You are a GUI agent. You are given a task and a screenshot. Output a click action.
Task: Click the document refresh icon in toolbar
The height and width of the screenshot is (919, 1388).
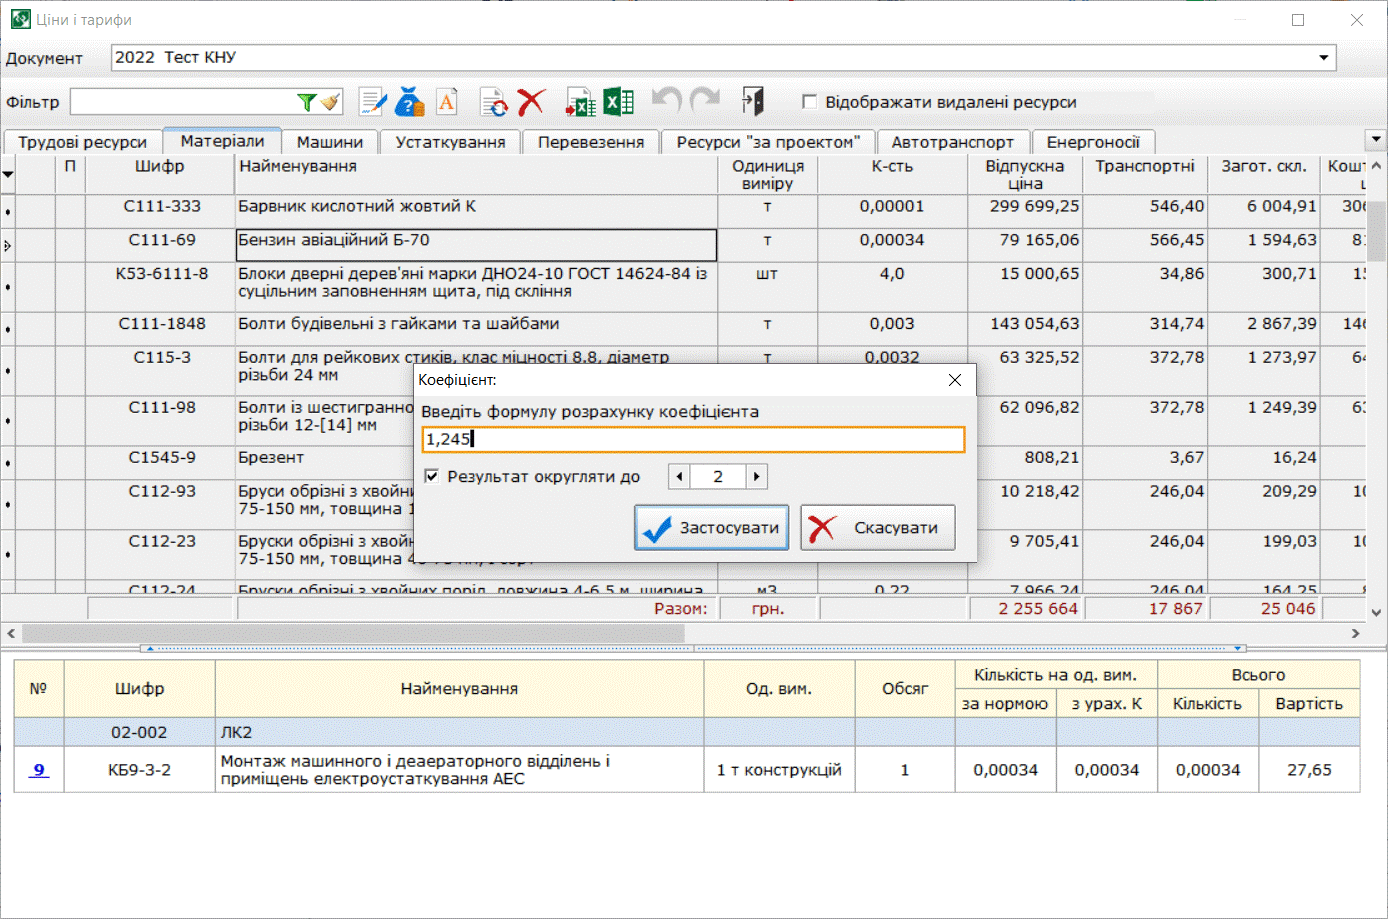pyautogui.click(x=493, y=102)
